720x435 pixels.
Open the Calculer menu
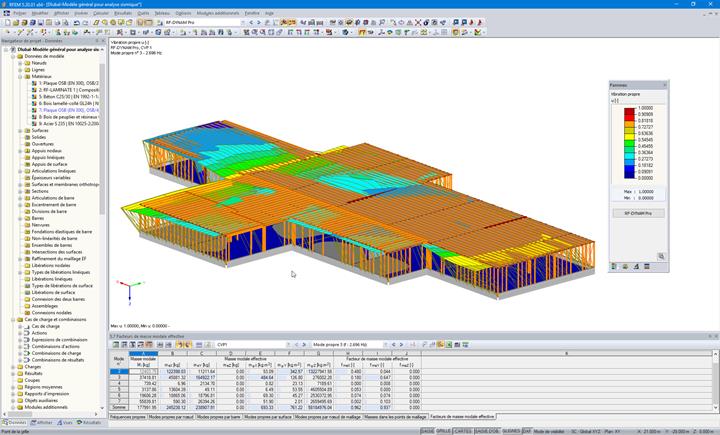101,13
